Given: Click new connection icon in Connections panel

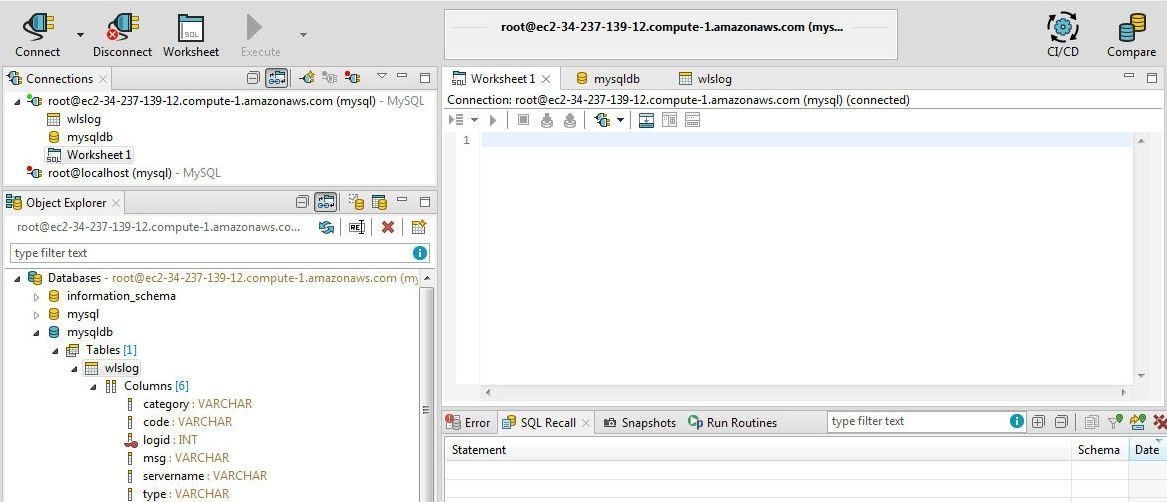Looking at the screenshot, I should (307, 77).
